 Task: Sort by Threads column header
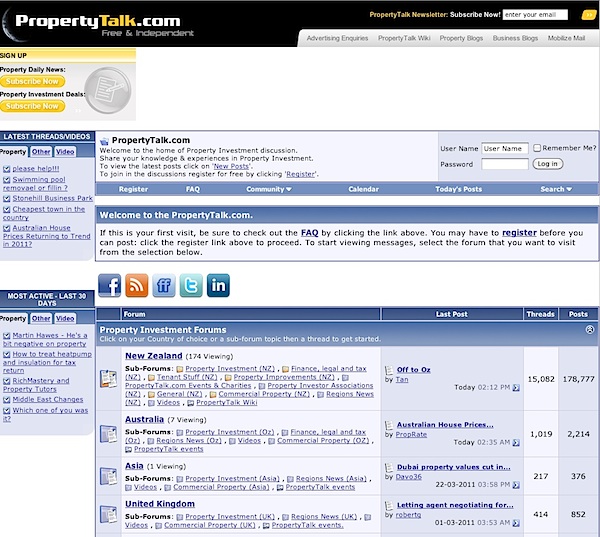tap(540, 314)
